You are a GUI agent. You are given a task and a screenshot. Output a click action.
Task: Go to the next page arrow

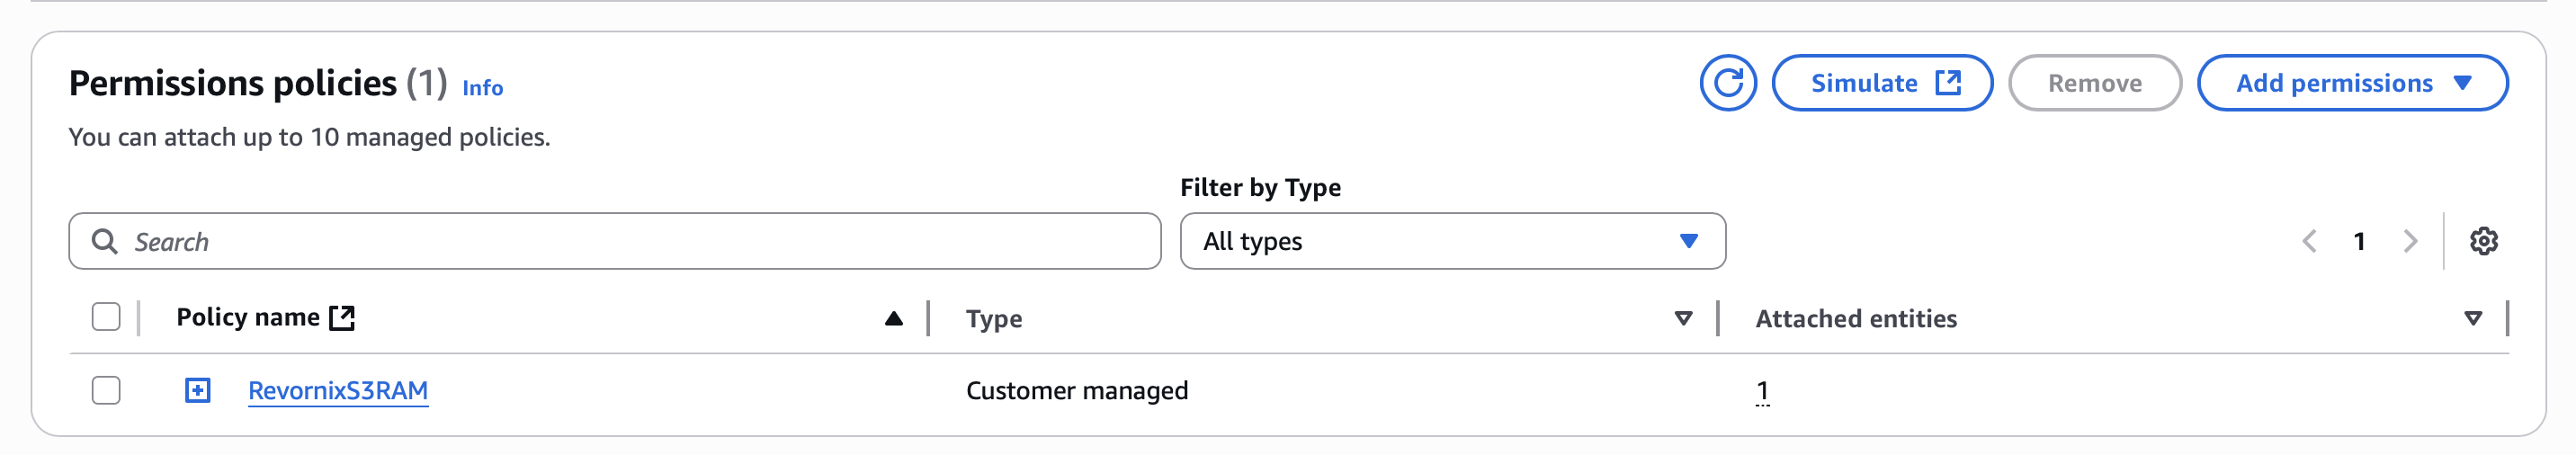point(2410,241)
